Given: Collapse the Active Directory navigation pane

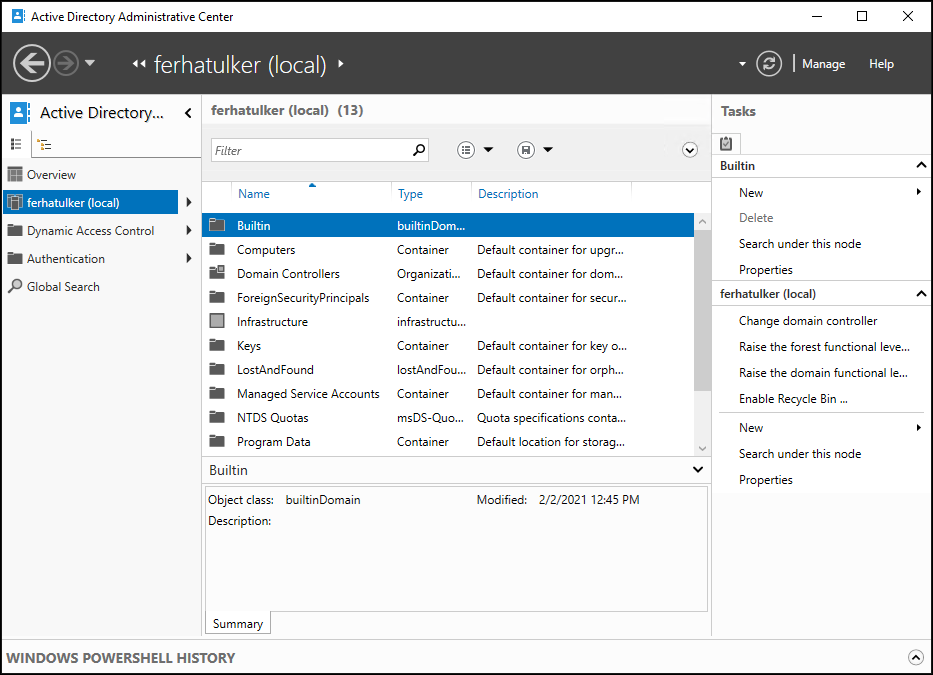Looking at the screenshot, I should 188,113.
